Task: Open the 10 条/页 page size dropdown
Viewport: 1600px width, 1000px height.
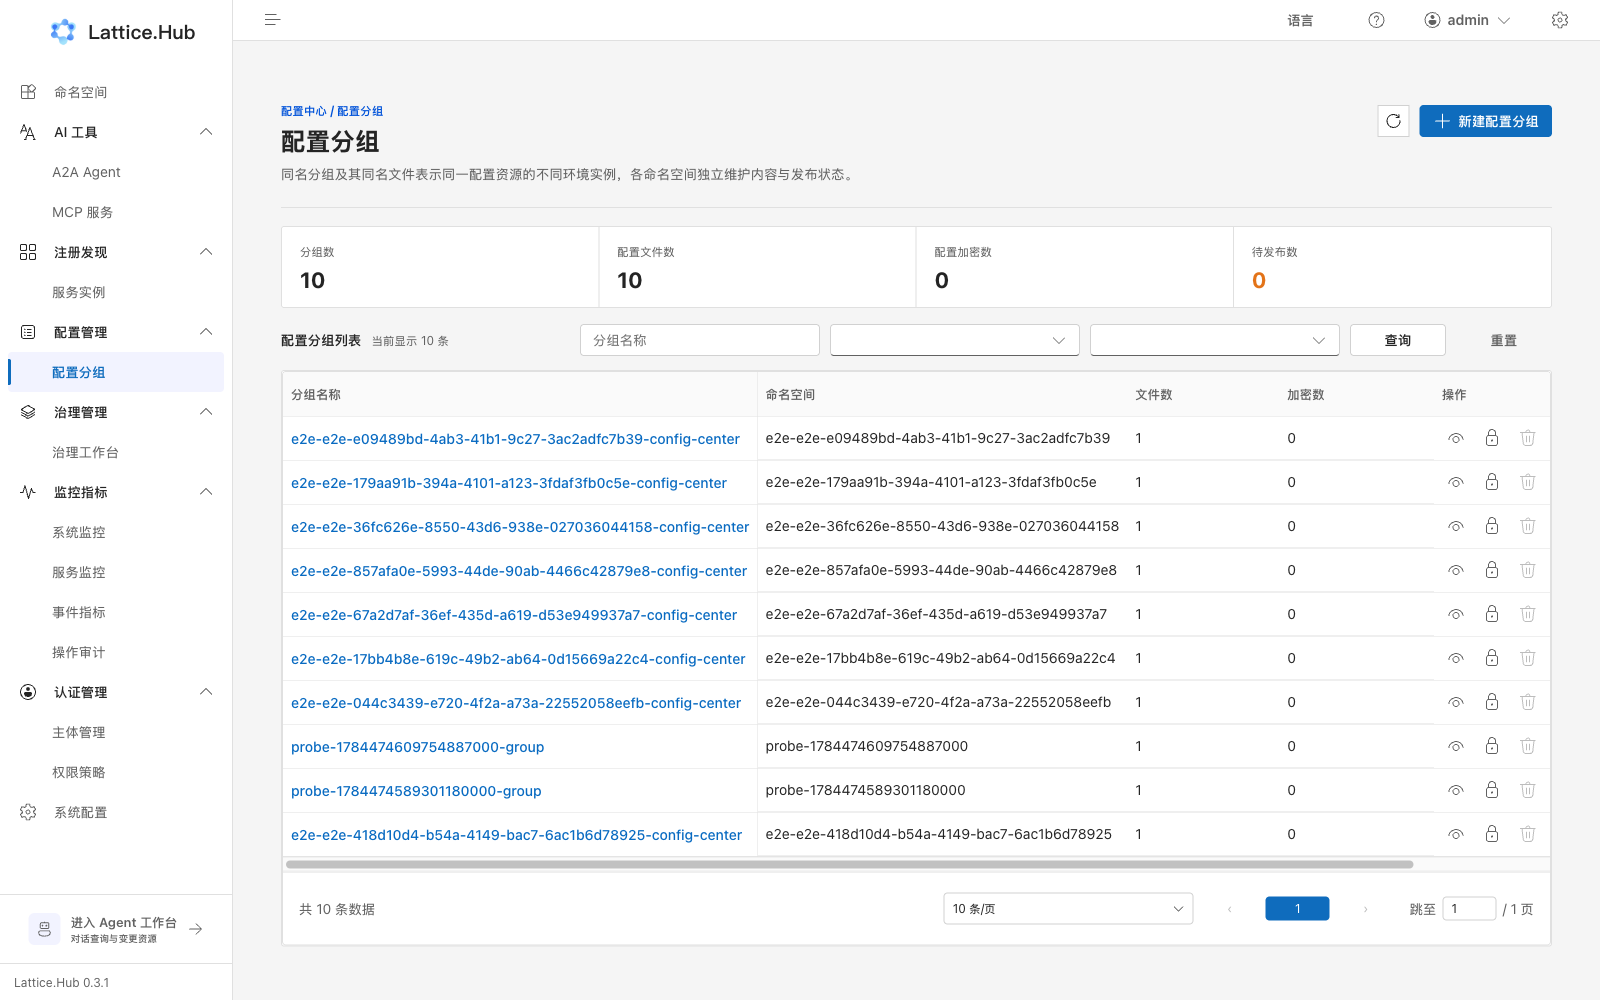Action: pos(1068,909)
